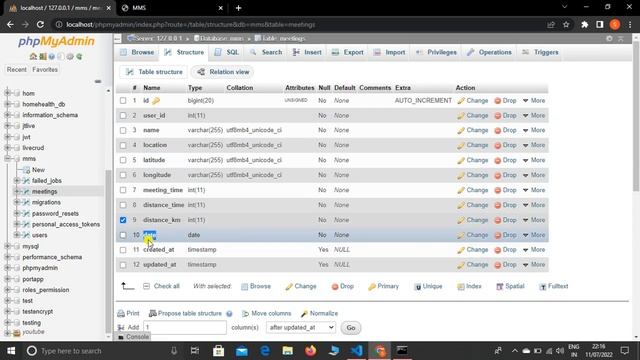Bookmark this page with the star icon

pos(566,24)
